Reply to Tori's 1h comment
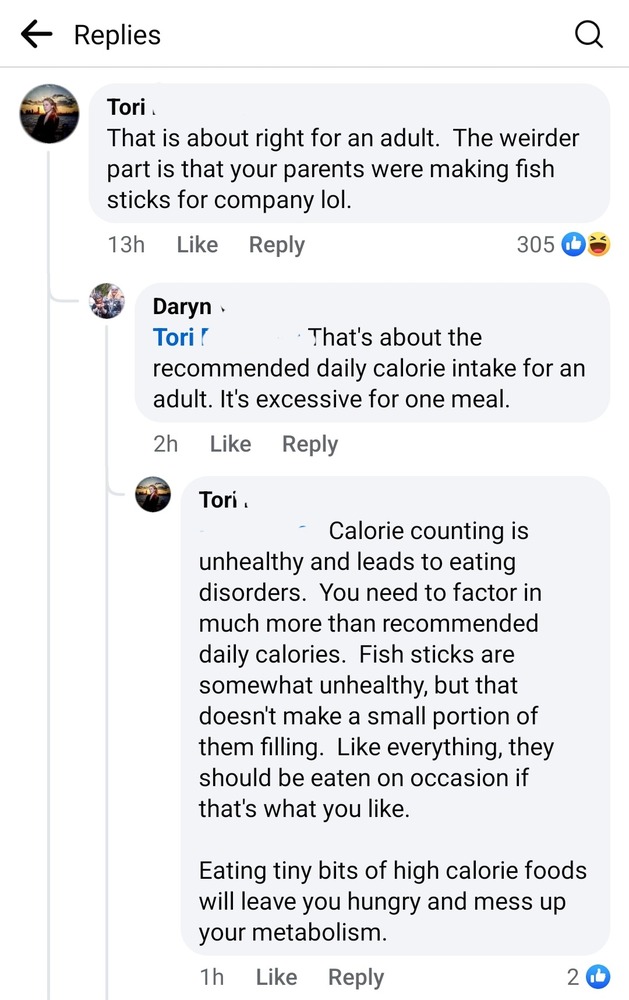Screen dimensions: 629x1000 (x=356, y=977)
